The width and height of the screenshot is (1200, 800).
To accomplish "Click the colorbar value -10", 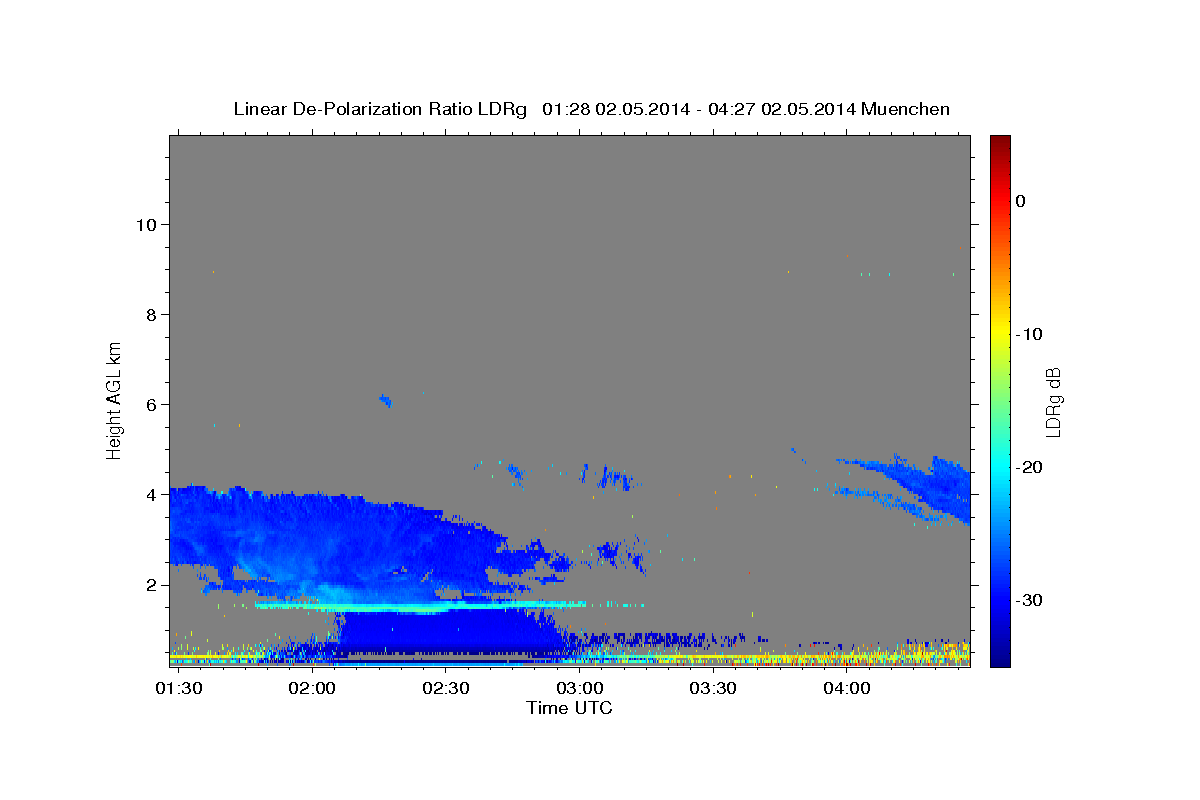I will coord(1029,334).
